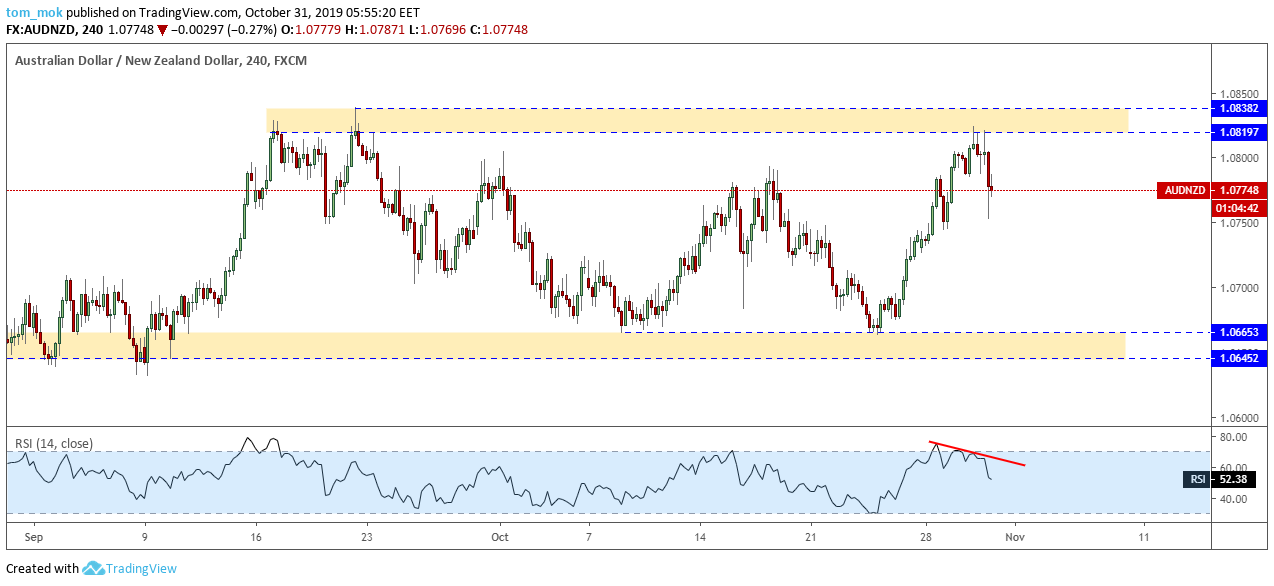
Task: Click the 01:04:42 countdown timer label
Action: coord(1239,208)
